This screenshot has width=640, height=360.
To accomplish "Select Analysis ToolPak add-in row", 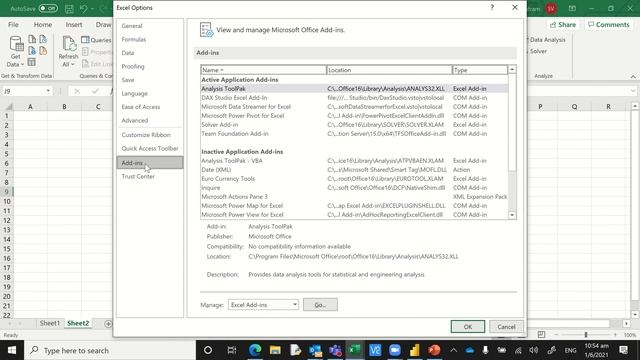I will [x=354, y=89].
